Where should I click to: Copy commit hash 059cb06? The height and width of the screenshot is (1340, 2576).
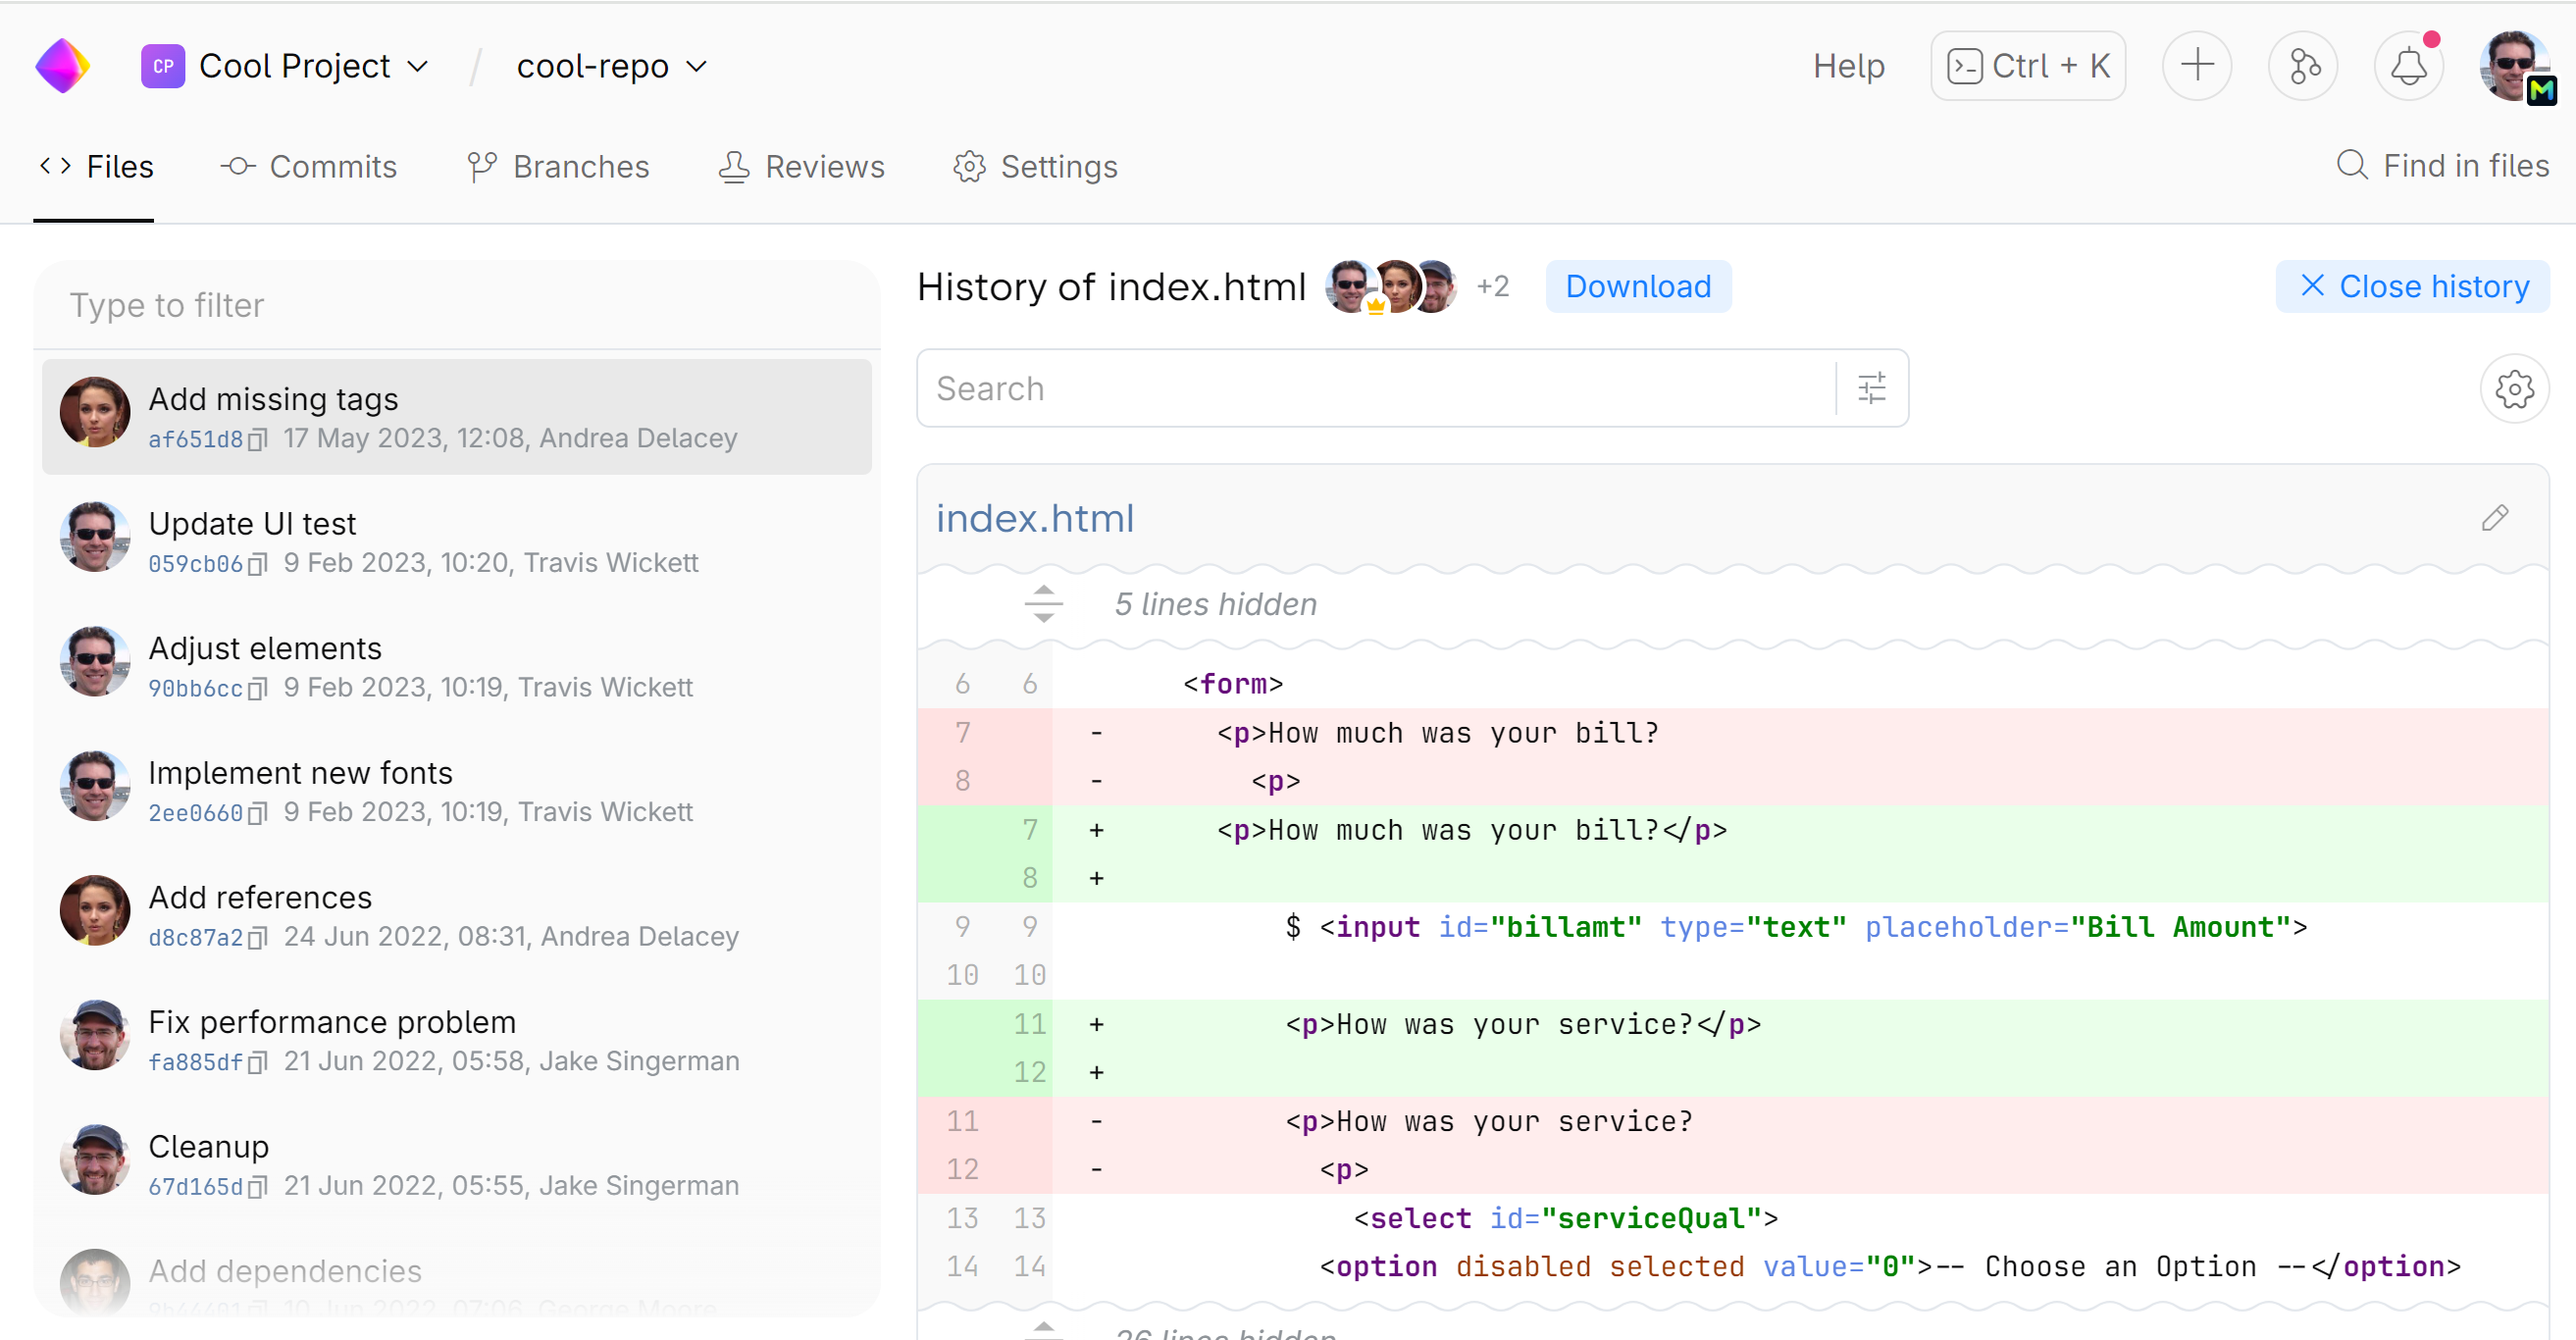258,564
